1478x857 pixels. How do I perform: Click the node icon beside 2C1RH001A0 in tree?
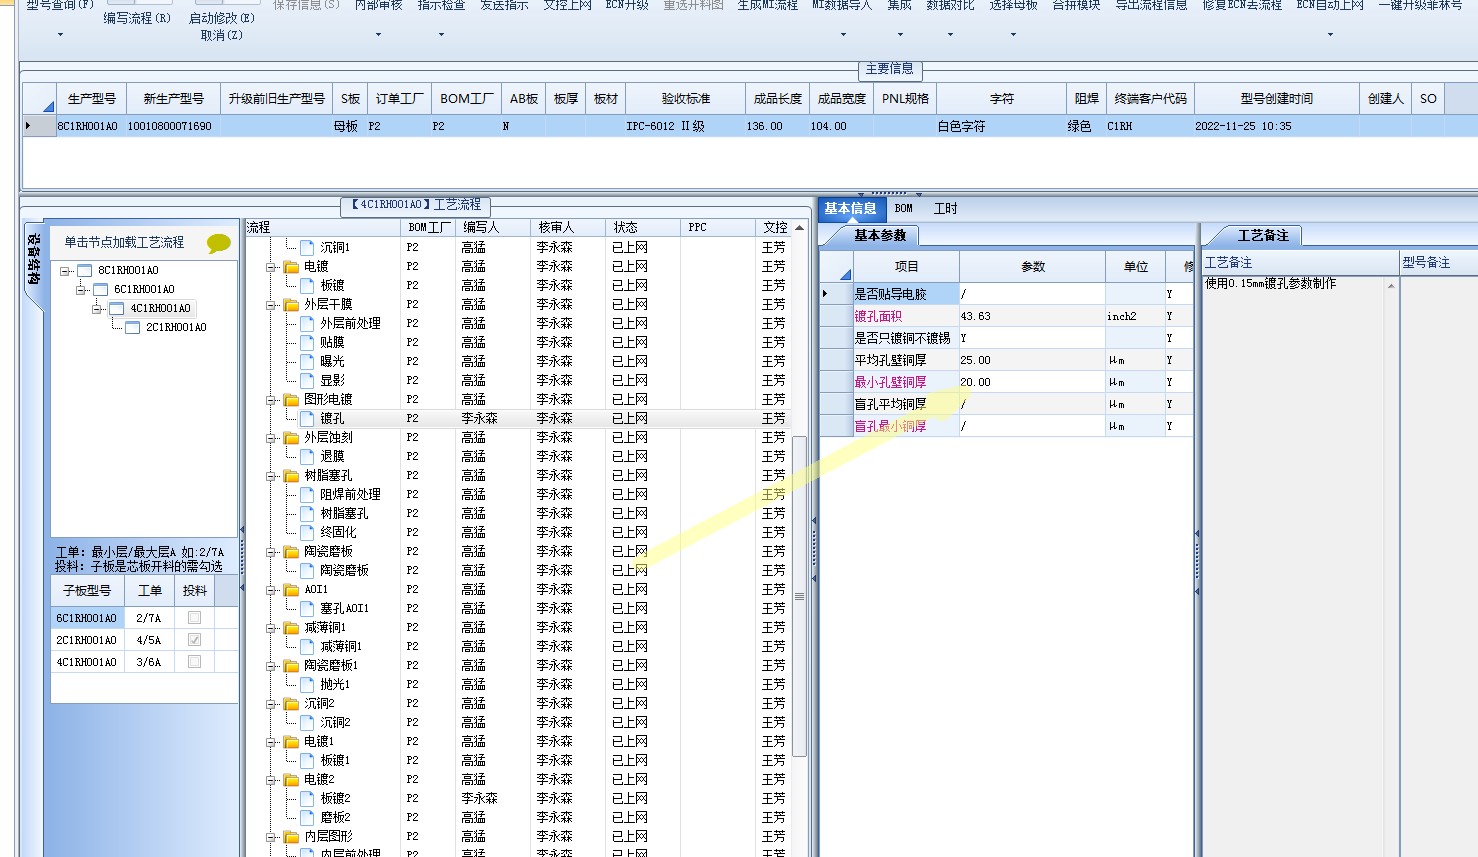(x=132, y=327)
